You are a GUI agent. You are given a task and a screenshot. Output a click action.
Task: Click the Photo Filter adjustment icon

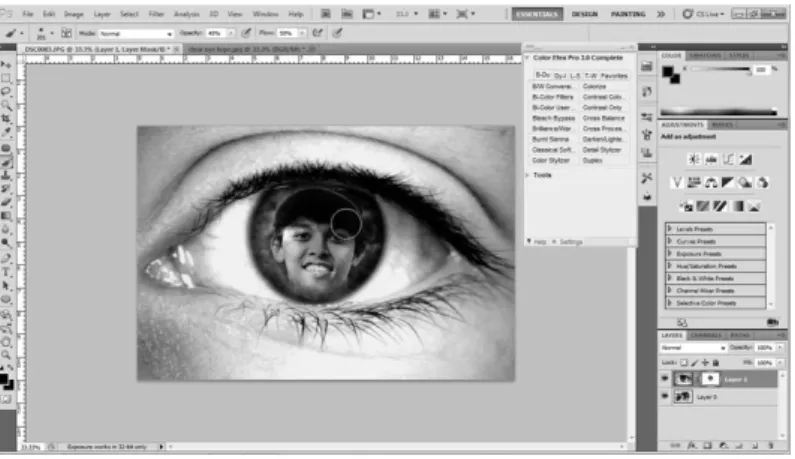click(x=745, y=183)
